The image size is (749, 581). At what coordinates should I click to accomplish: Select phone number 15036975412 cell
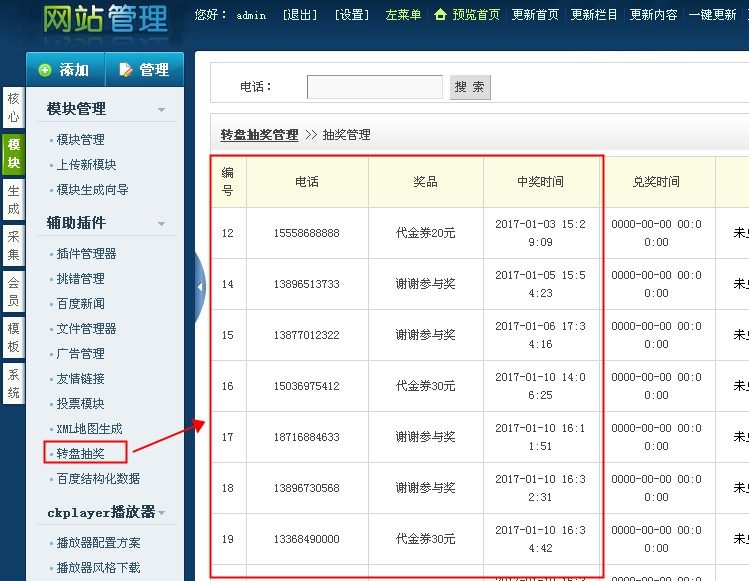click(307, 386)
